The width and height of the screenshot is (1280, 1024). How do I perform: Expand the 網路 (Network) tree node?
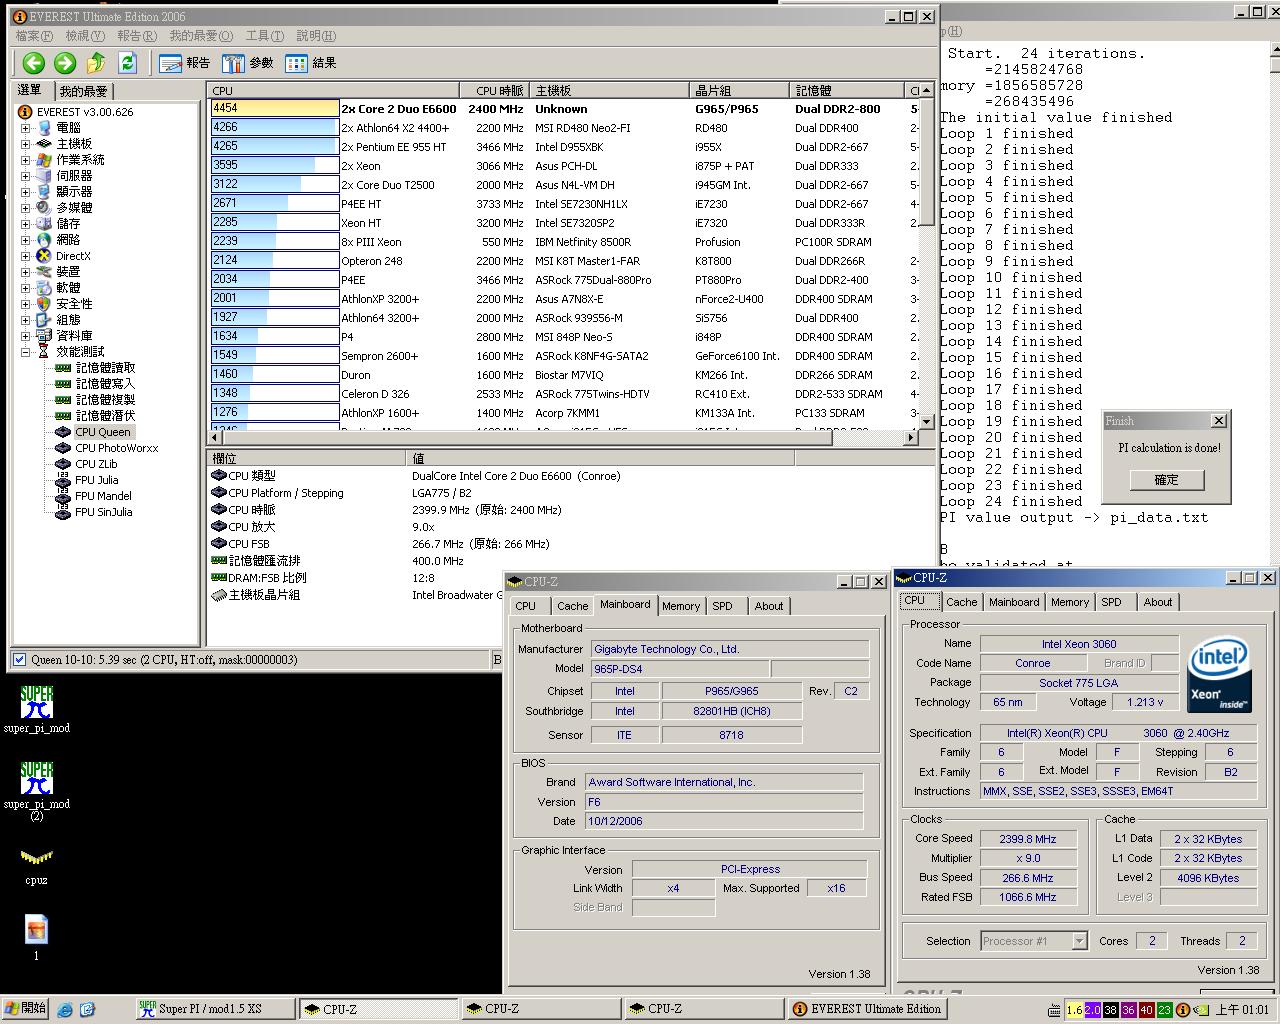[x=25, y=240]
